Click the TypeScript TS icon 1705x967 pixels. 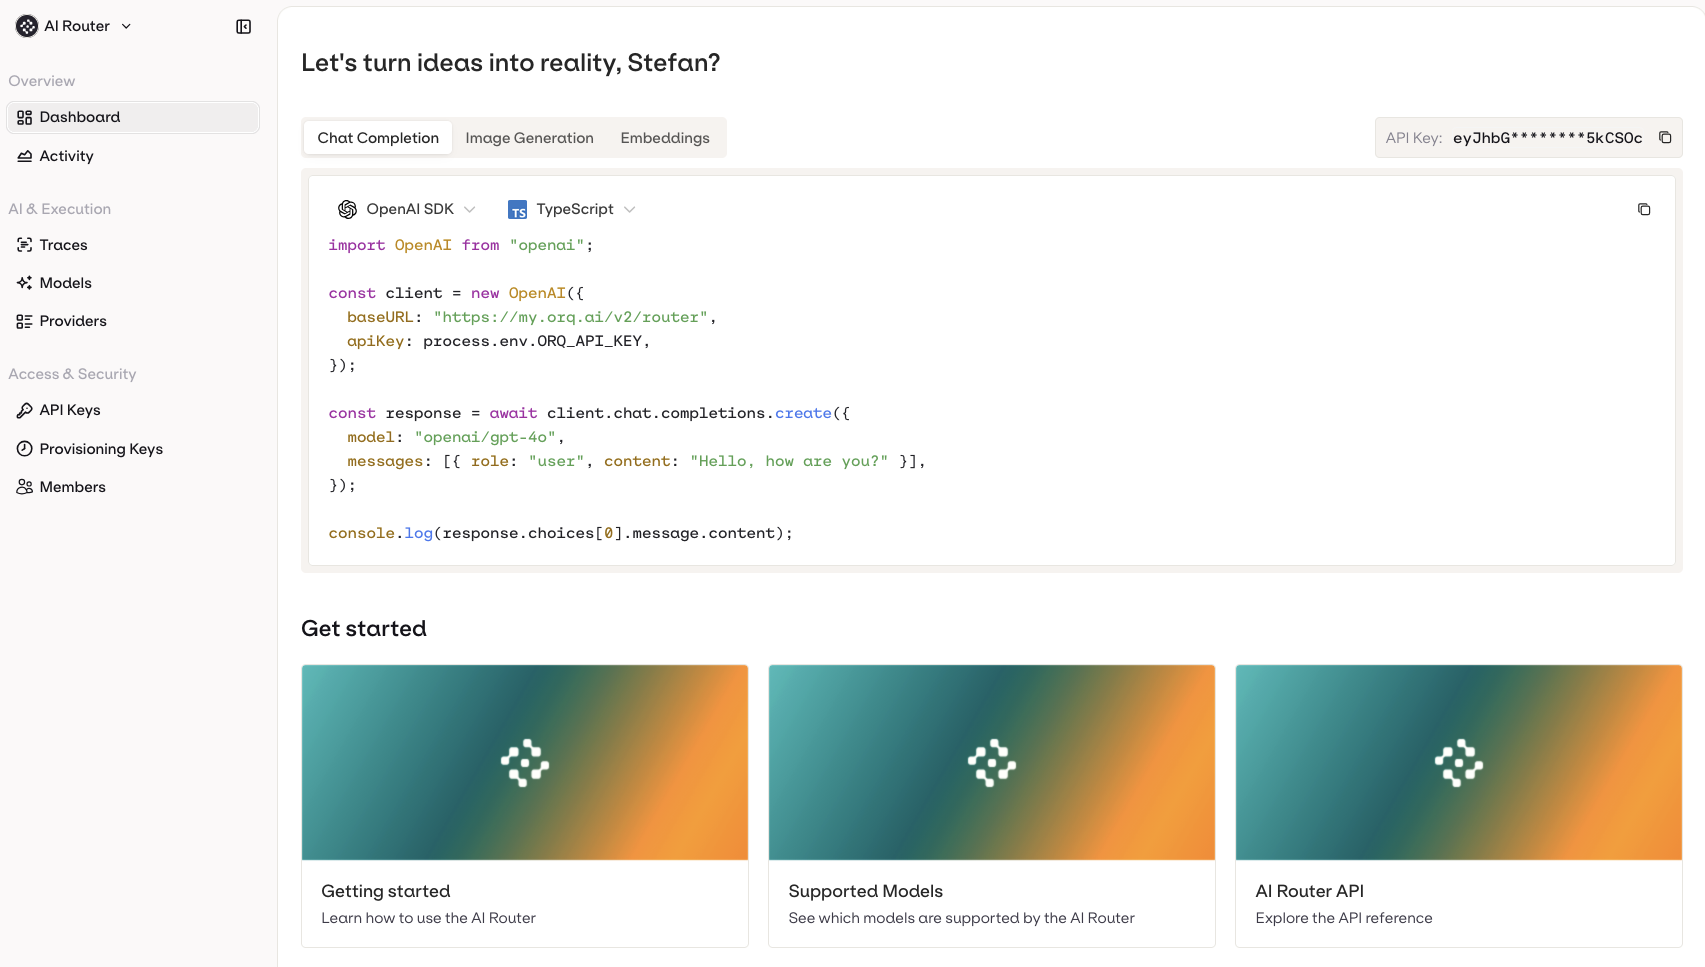click(x=517, y=210)
